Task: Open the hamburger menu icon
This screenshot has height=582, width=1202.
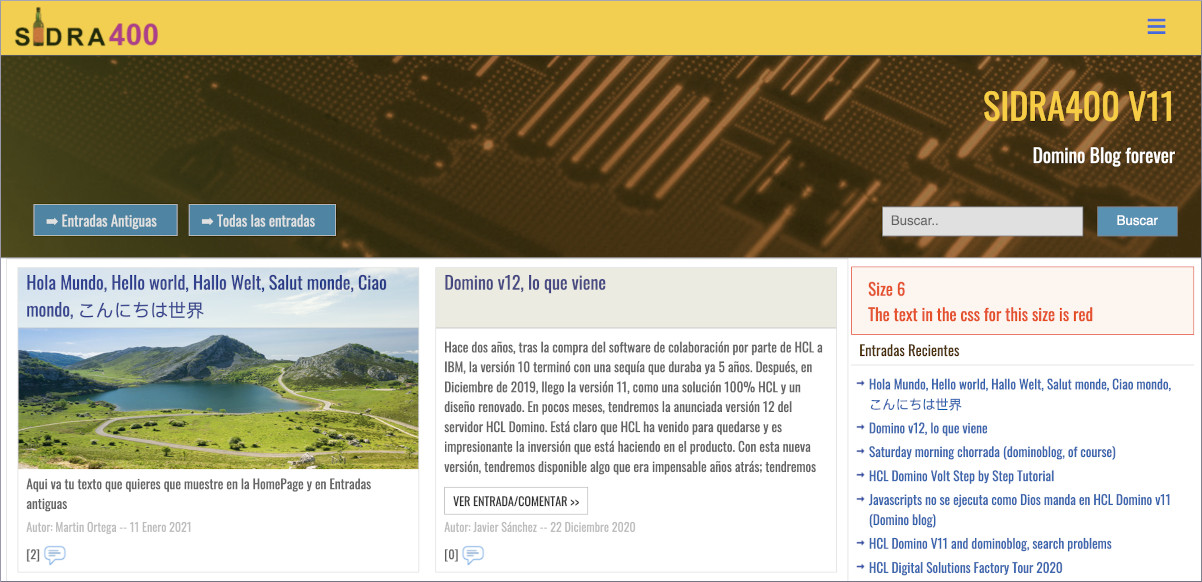Action: pyautogui.click(x=1156, y=27)
